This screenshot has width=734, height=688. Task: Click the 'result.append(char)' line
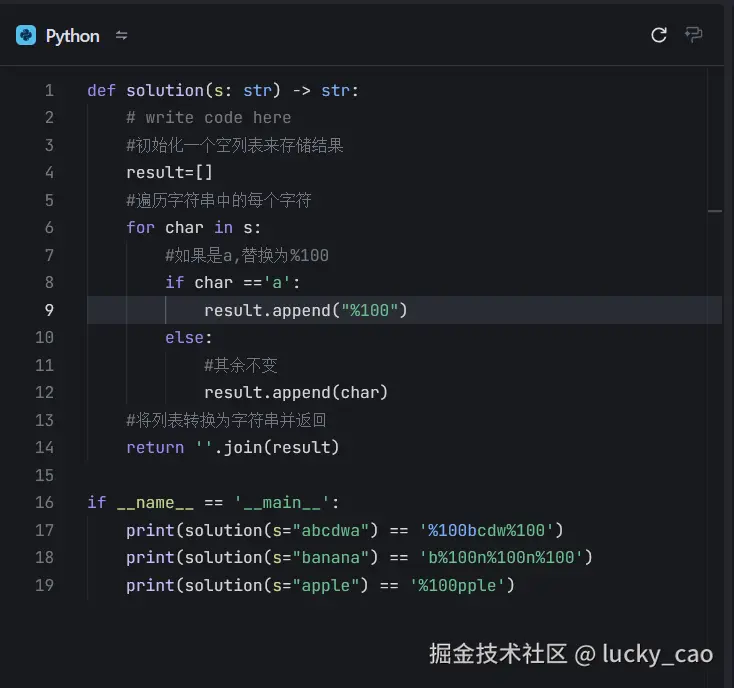(x=296, y=392)
